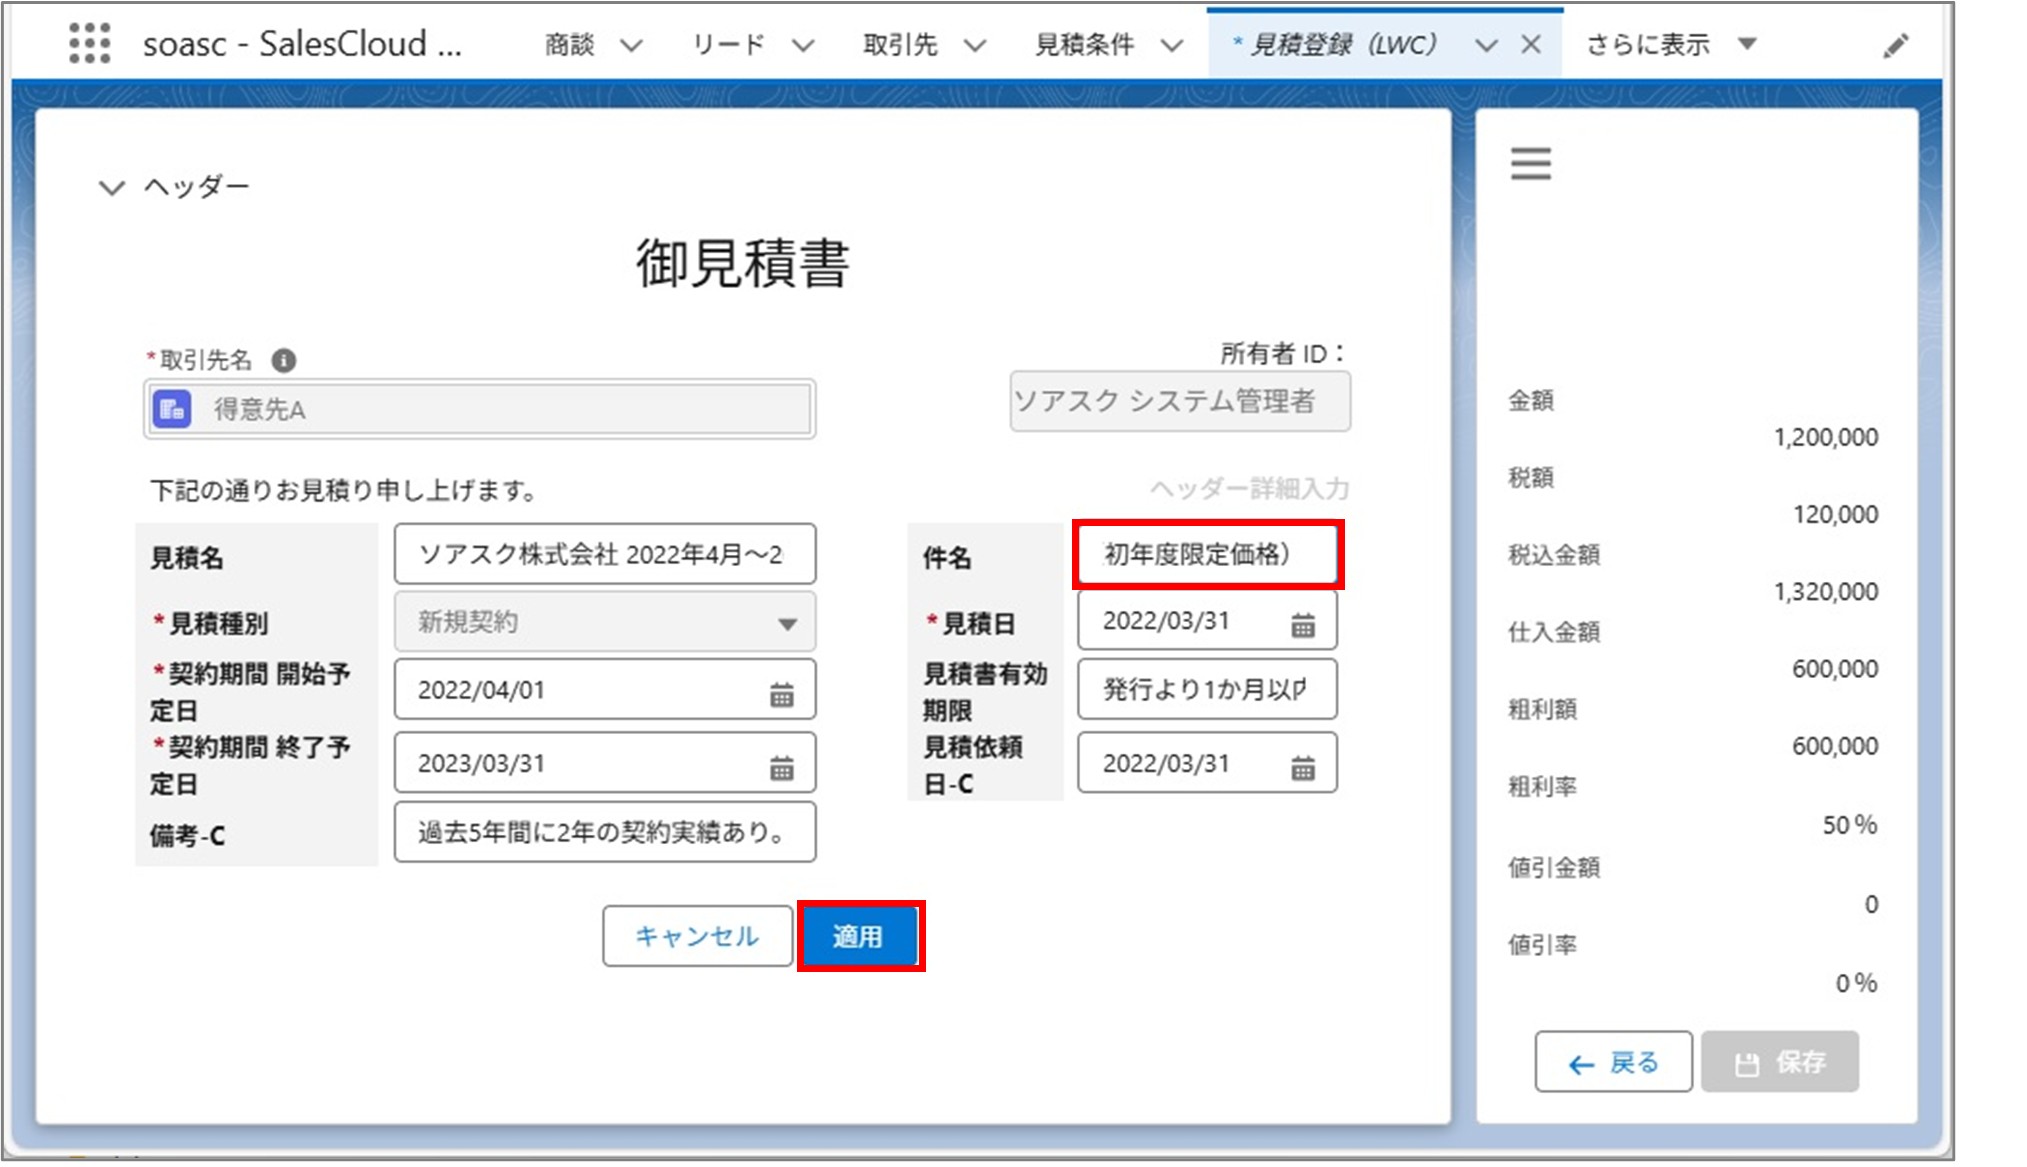Collapse the ヘッダー section
The width and height of the screenshot is (2027, 1167).
(x=110, y=186)
